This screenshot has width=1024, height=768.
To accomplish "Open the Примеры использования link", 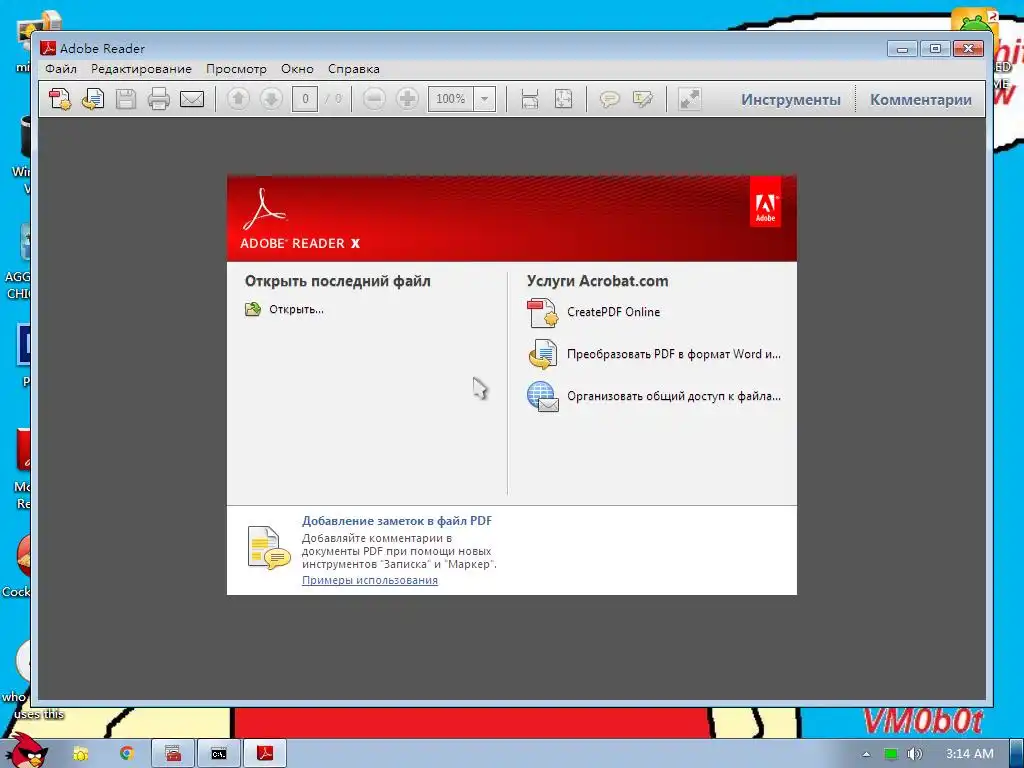I will (370, 580).
